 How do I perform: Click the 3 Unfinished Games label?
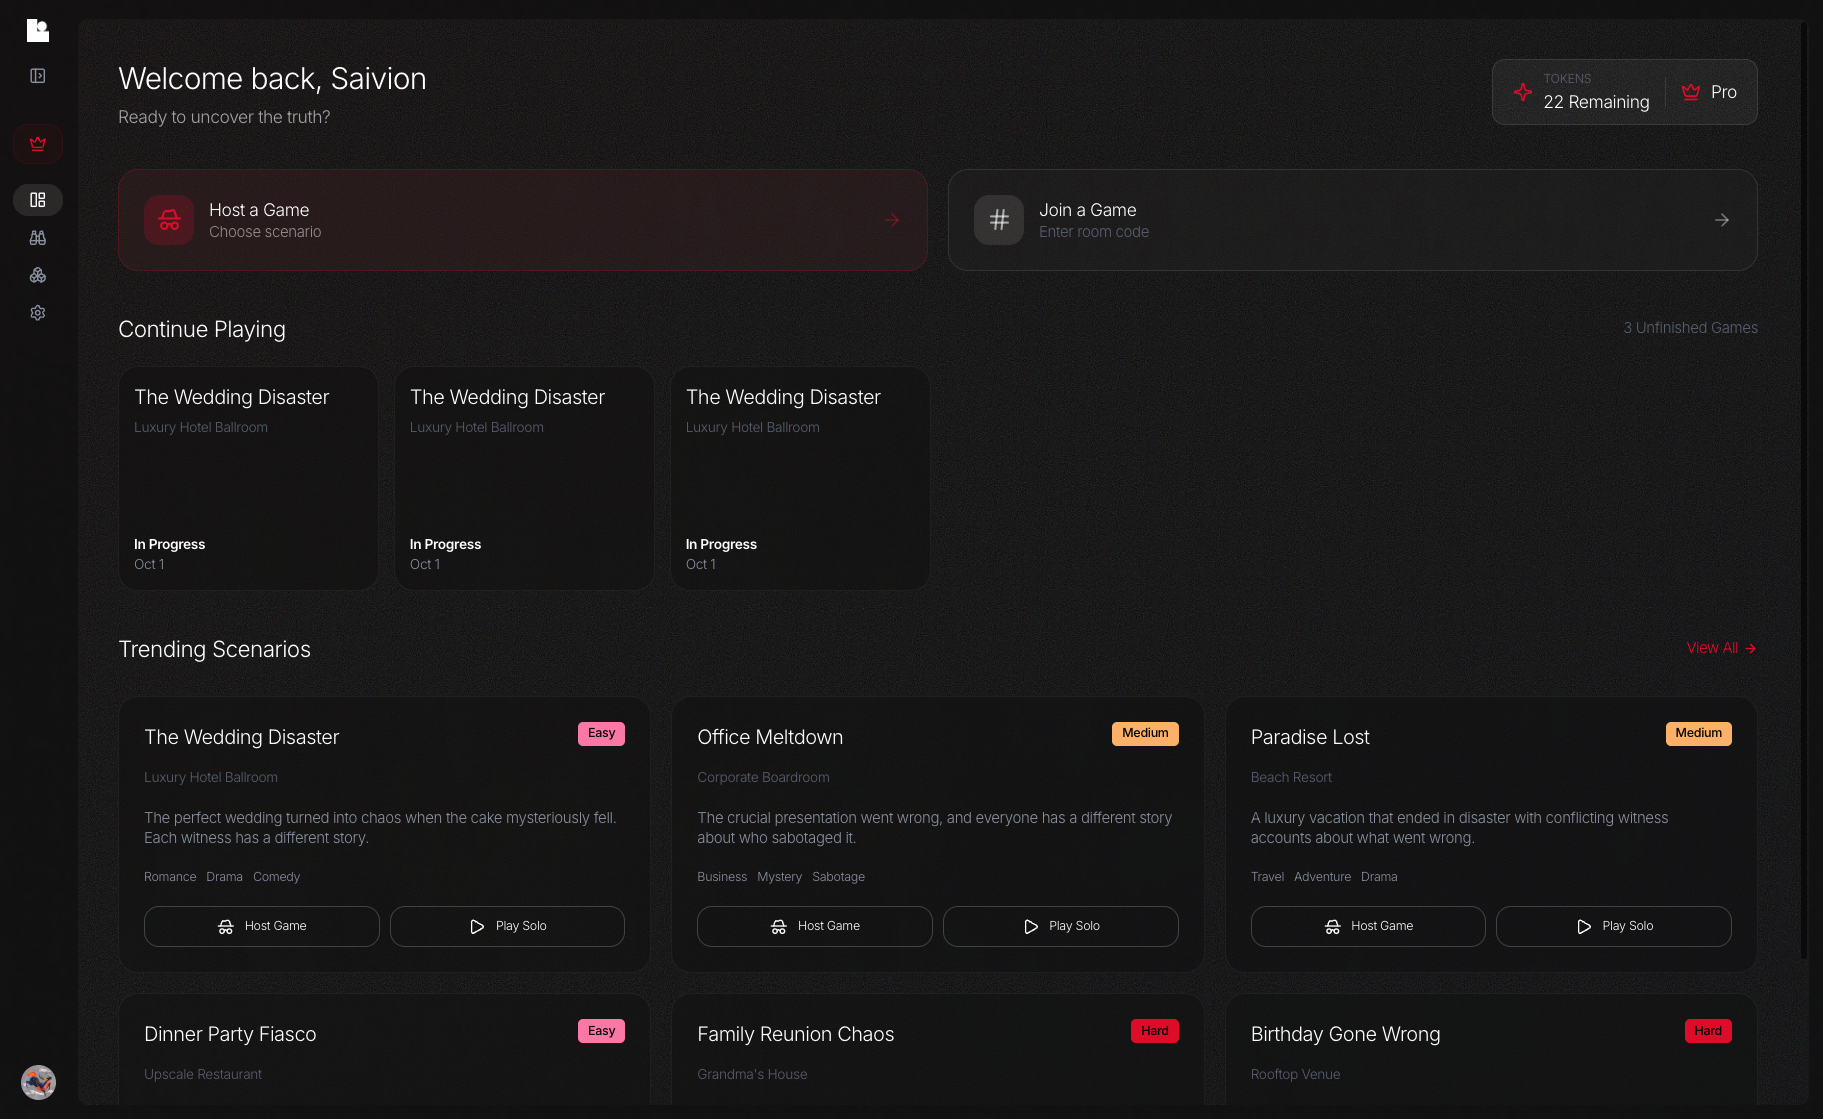click(1690, 328)
